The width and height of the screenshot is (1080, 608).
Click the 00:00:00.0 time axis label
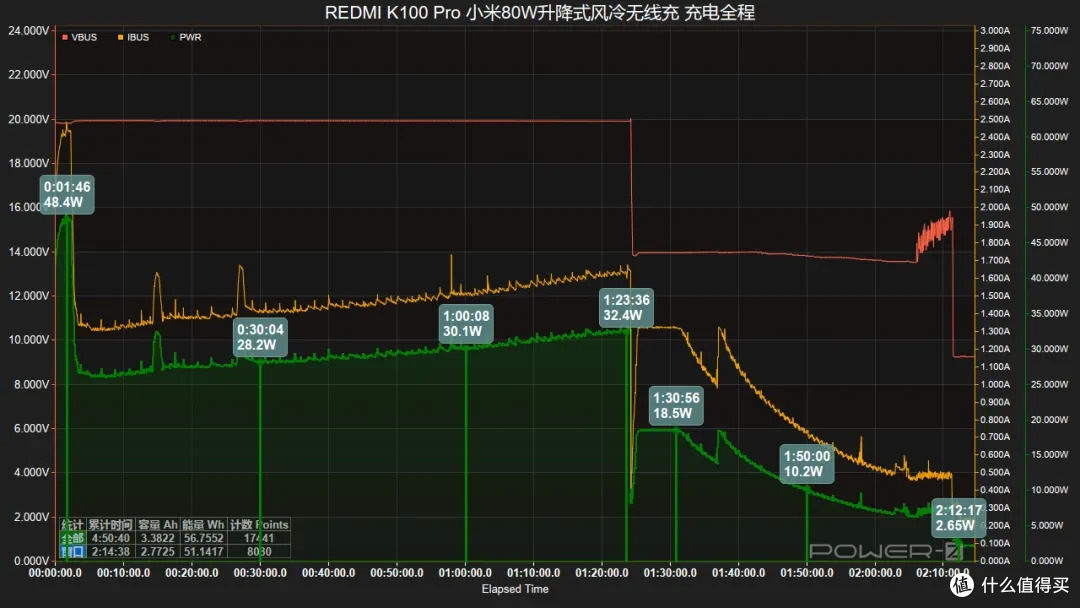click(55, 572)
